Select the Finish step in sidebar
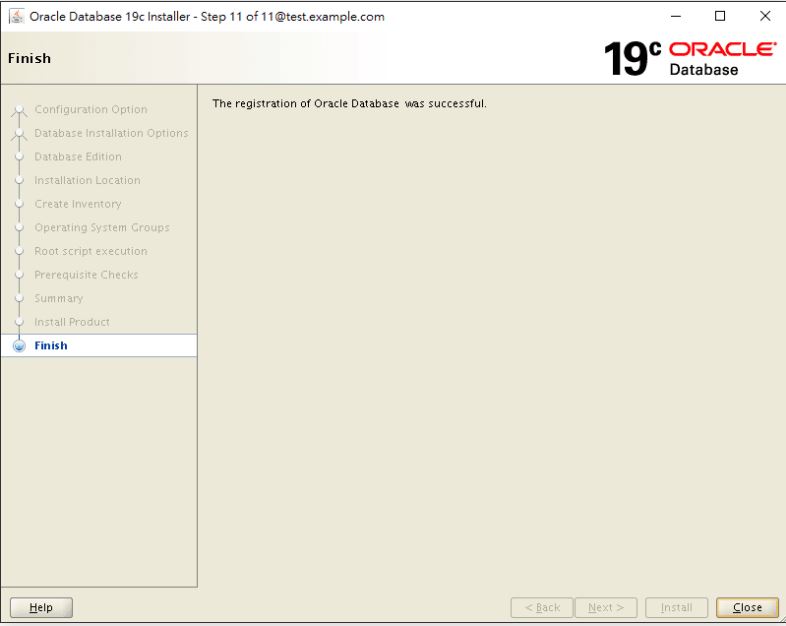The height and width of the screenshot is (626, 786). coord(51,346)
